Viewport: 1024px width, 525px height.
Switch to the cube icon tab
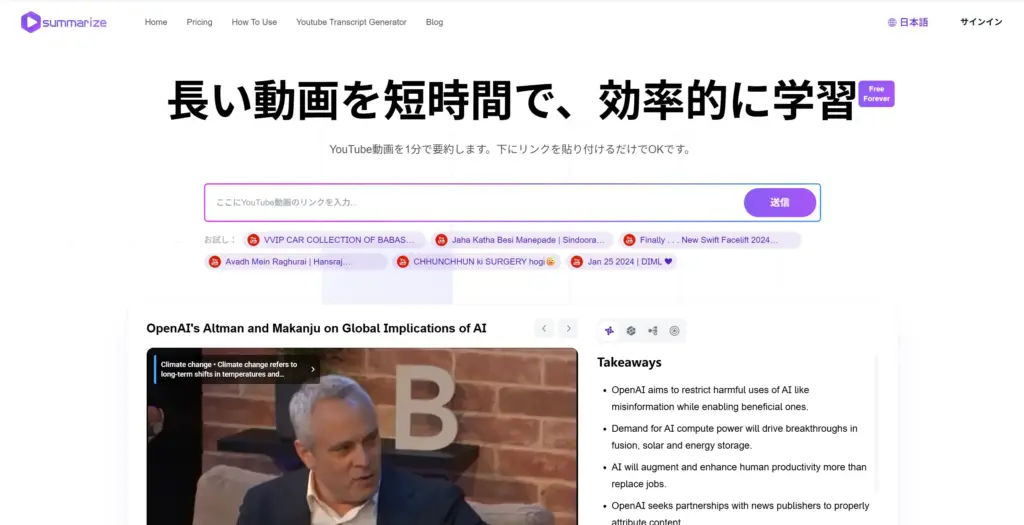(631, 331)
